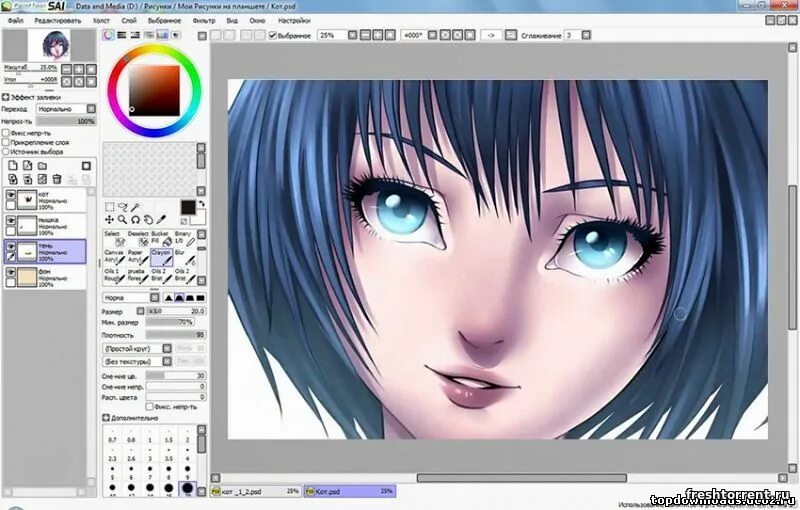Select the hand pan tool
The image size is (800, 510).
coord(148,220)
